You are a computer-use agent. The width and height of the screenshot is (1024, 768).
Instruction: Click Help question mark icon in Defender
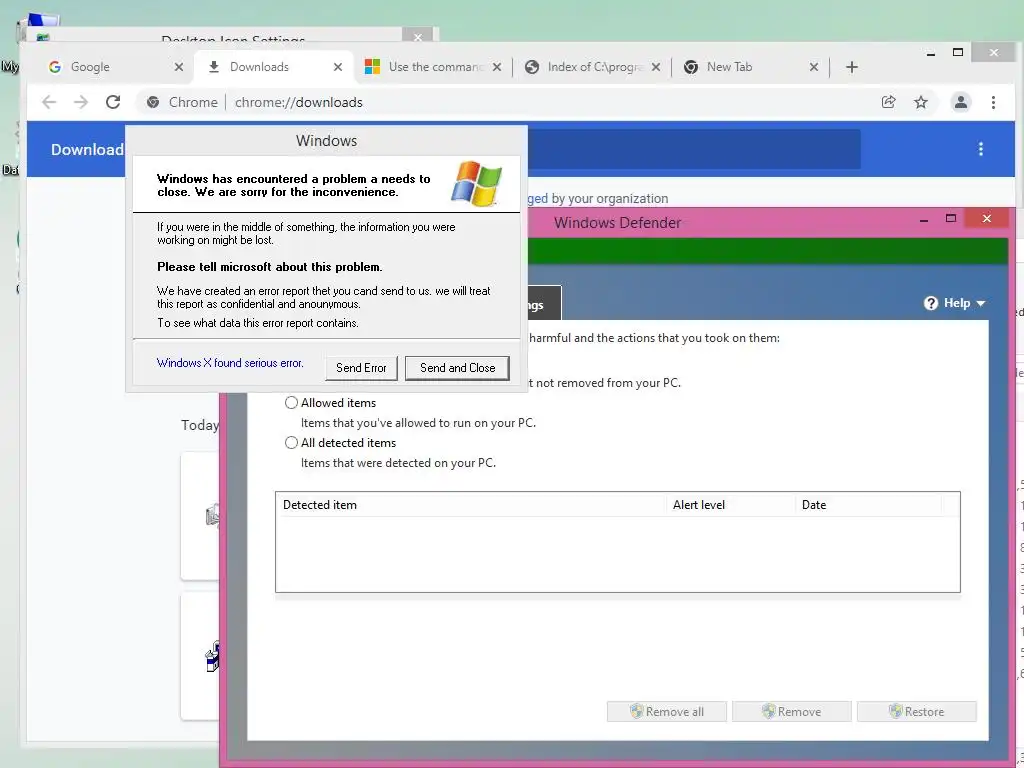931,303
